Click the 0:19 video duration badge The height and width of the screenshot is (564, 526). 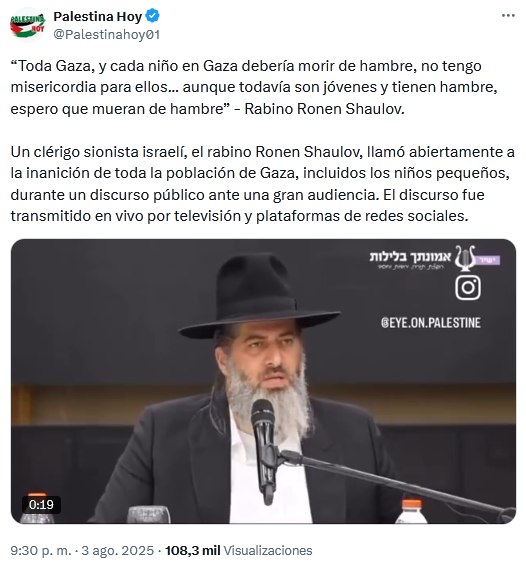[x=41, y=505]
